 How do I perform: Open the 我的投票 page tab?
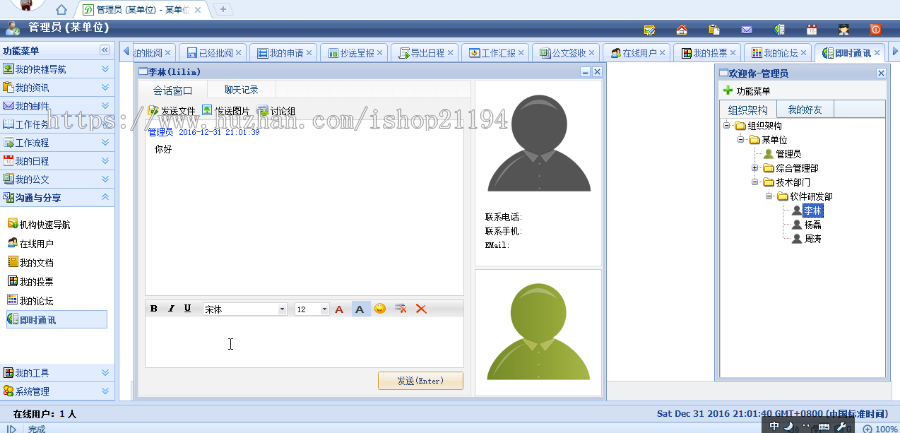(705, 53)
